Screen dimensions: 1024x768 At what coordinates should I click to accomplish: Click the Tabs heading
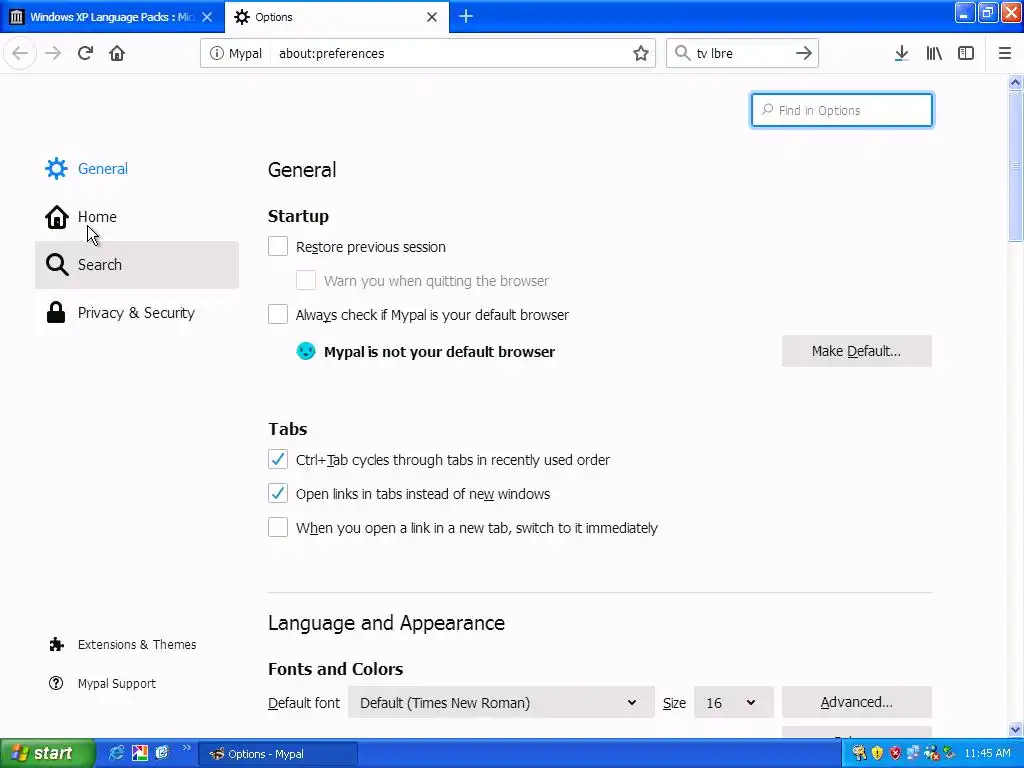click(x=287, y=429)
